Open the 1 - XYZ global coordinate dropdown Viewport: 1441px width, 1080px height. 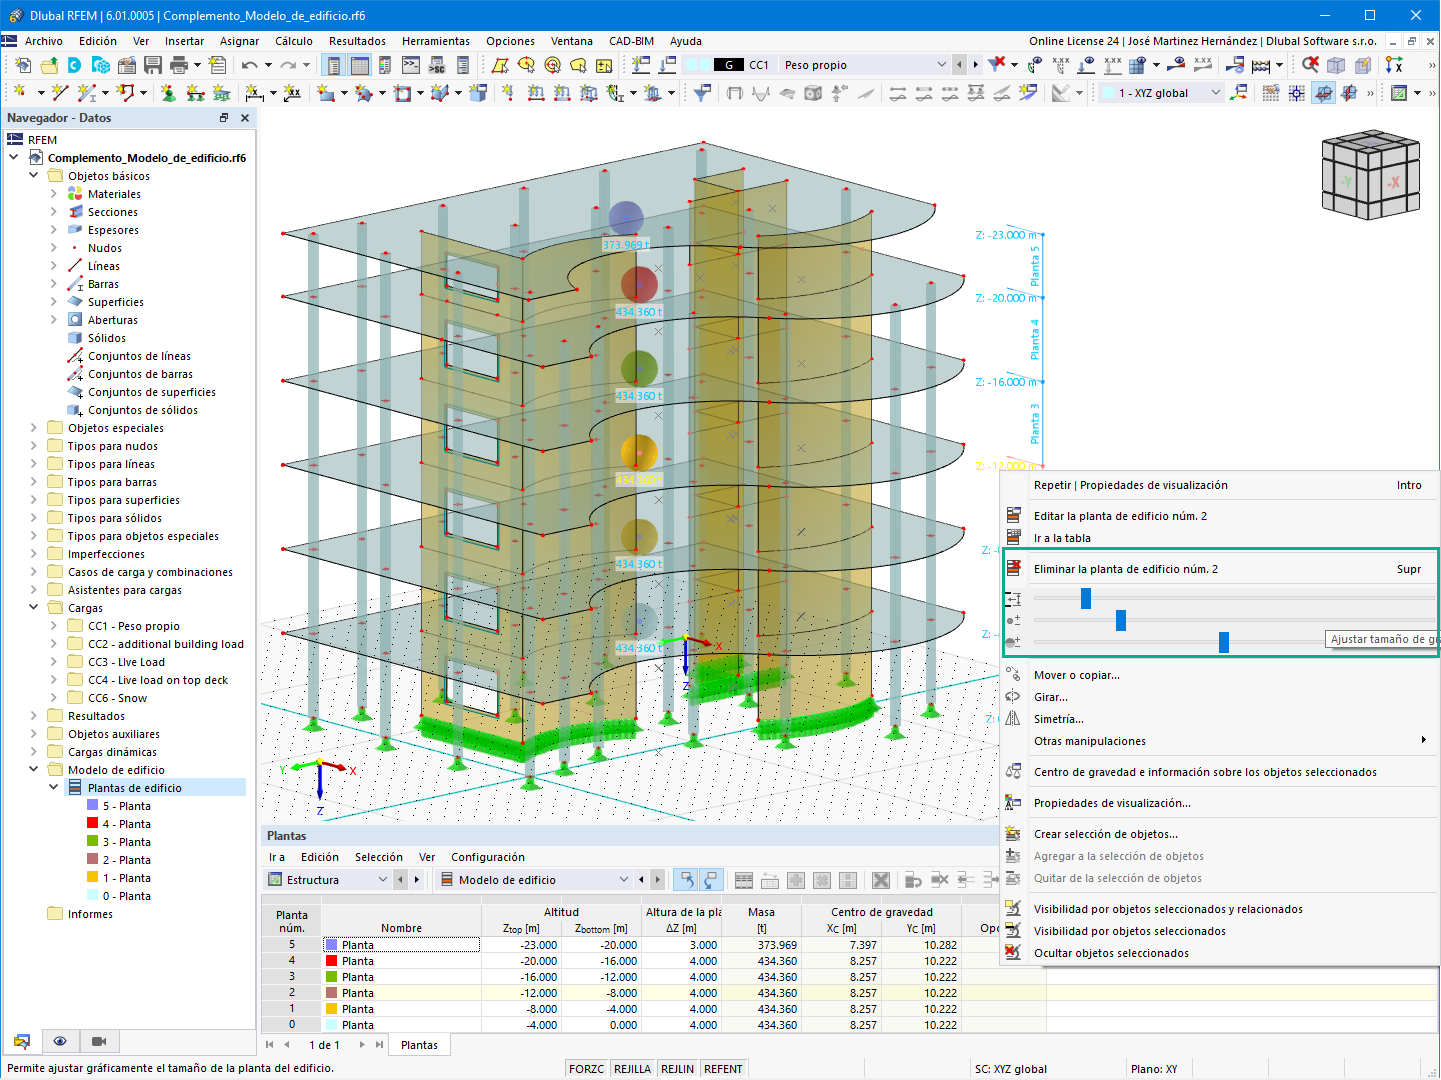1216,93
